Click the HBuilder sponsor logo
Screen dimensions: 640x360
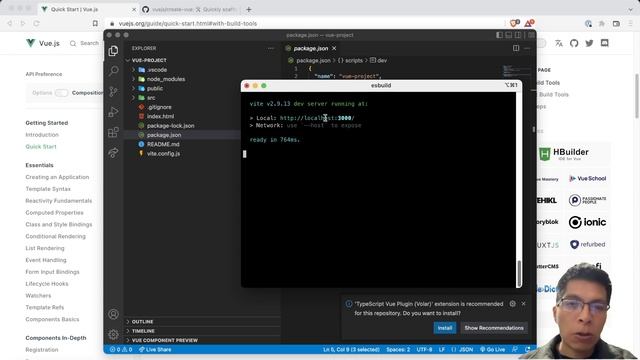pyautogui.click(x=564, y=153)
